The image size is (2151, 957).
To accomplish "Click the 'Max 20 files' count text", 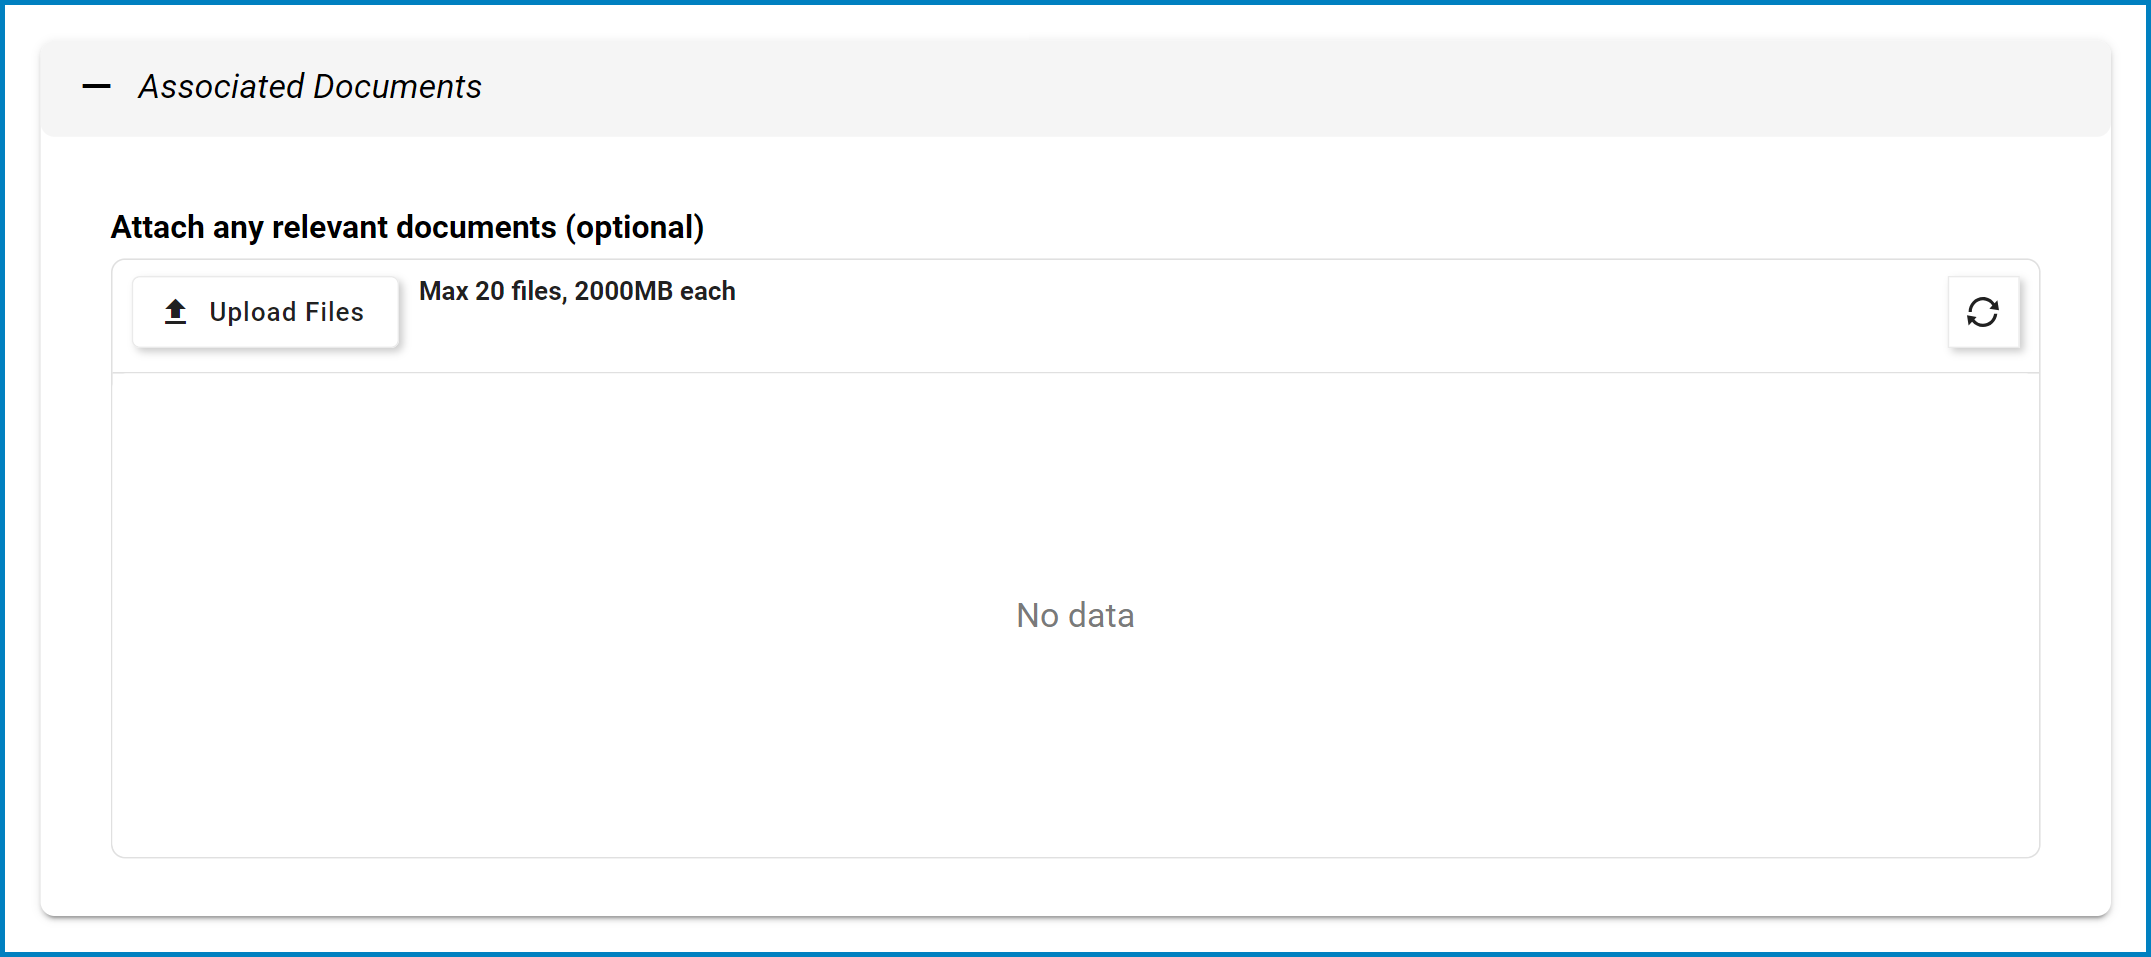I will (x=493, y=291).
